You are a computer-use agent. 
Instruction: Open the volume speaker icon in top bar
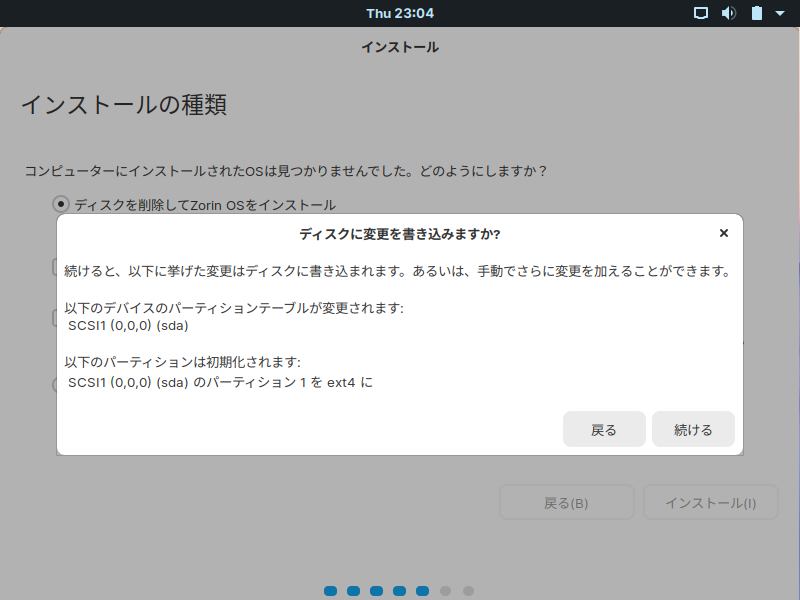pyautogui.click(x=729, y=13)
